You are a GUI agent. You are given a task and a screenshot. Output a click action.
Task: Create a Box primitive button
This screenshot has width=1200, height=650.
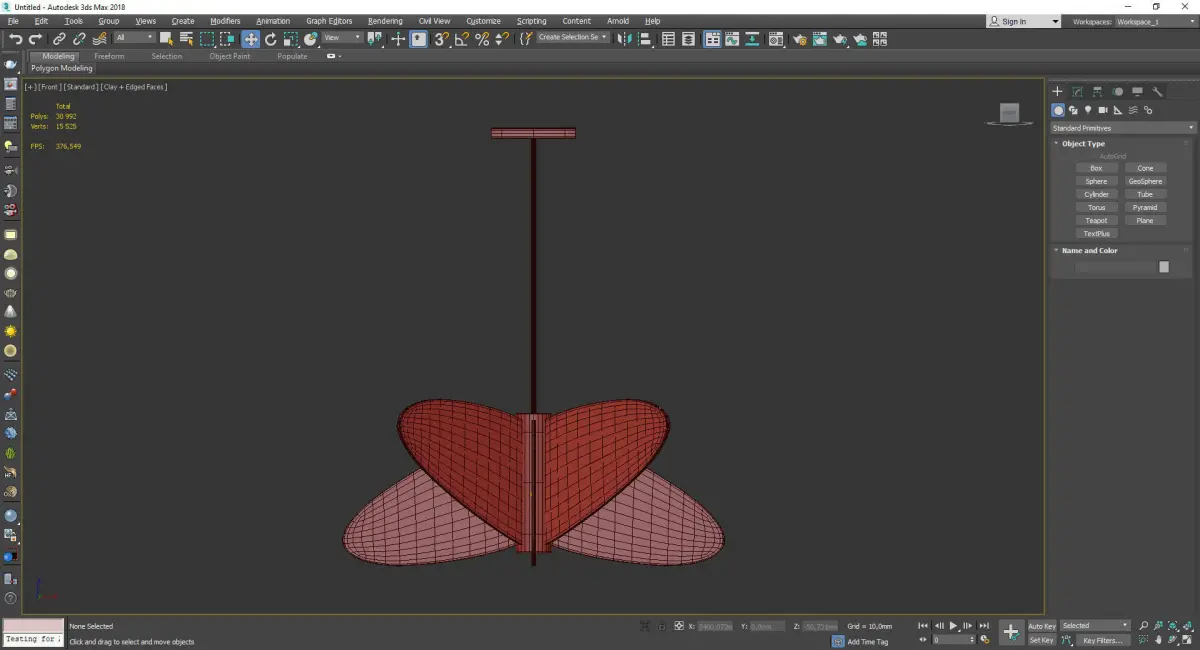1096,168
